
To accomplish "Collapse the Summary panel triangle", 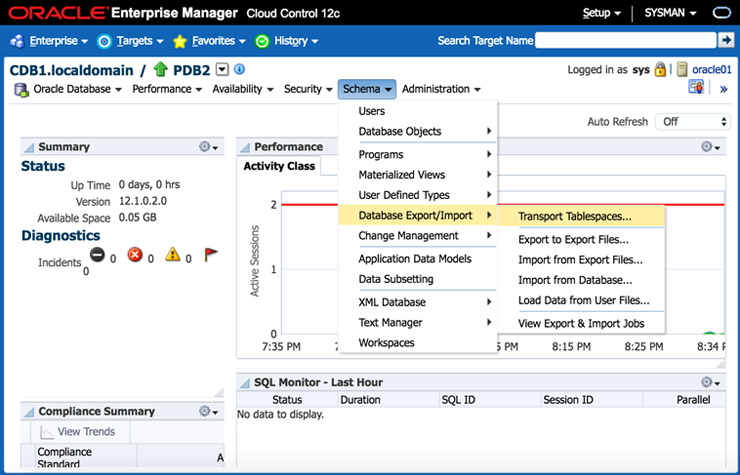I will [29, 148].
